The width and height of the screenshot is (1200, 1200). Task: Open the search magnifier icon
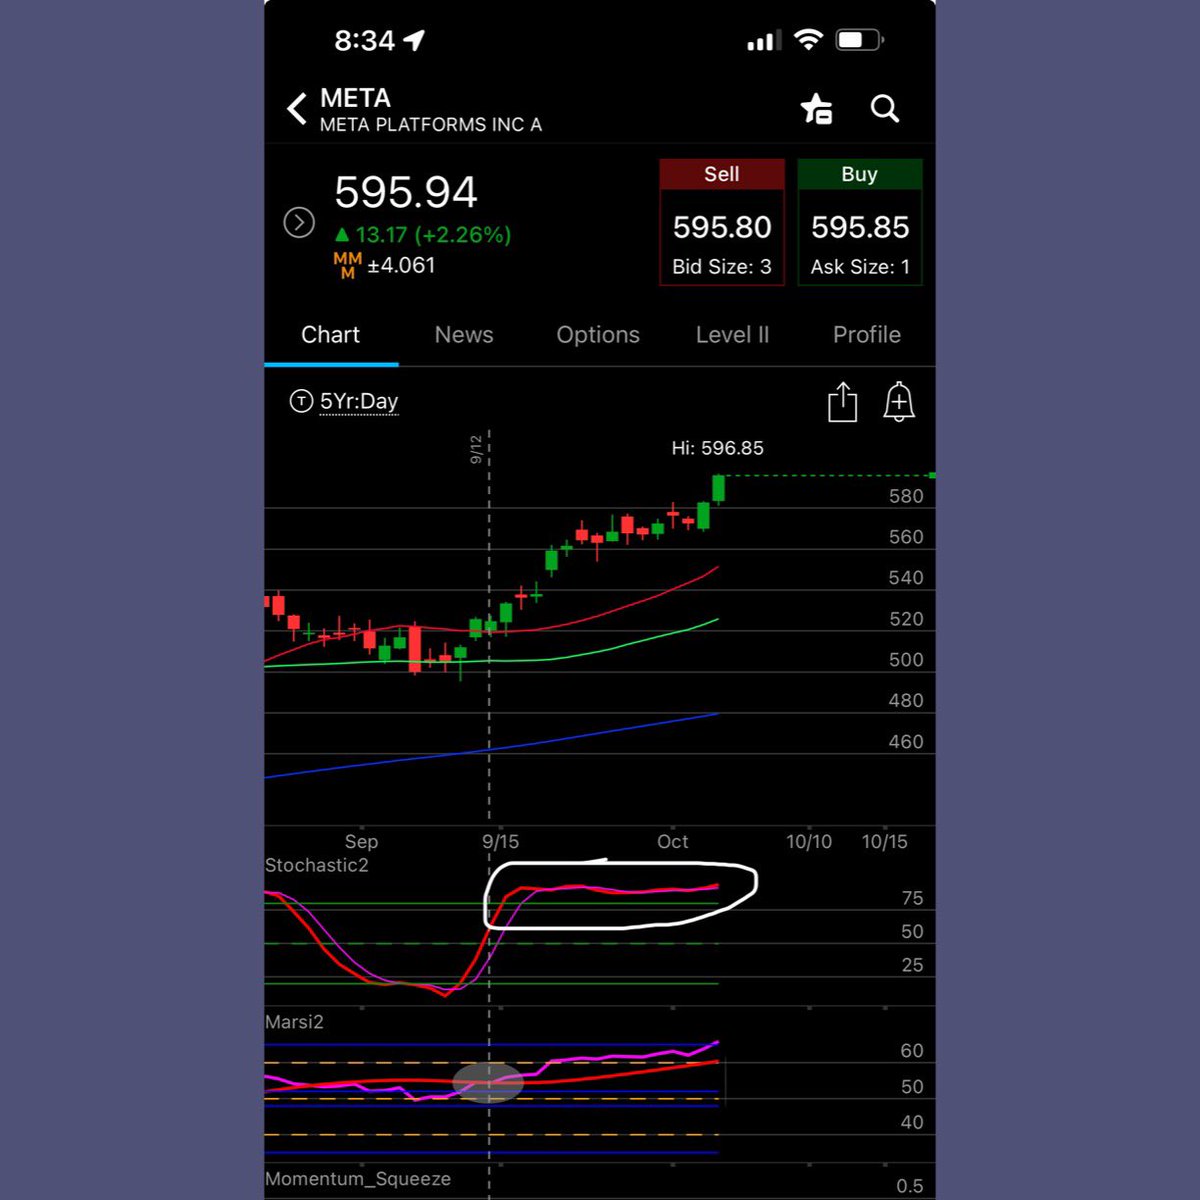(x=885, y=108)
